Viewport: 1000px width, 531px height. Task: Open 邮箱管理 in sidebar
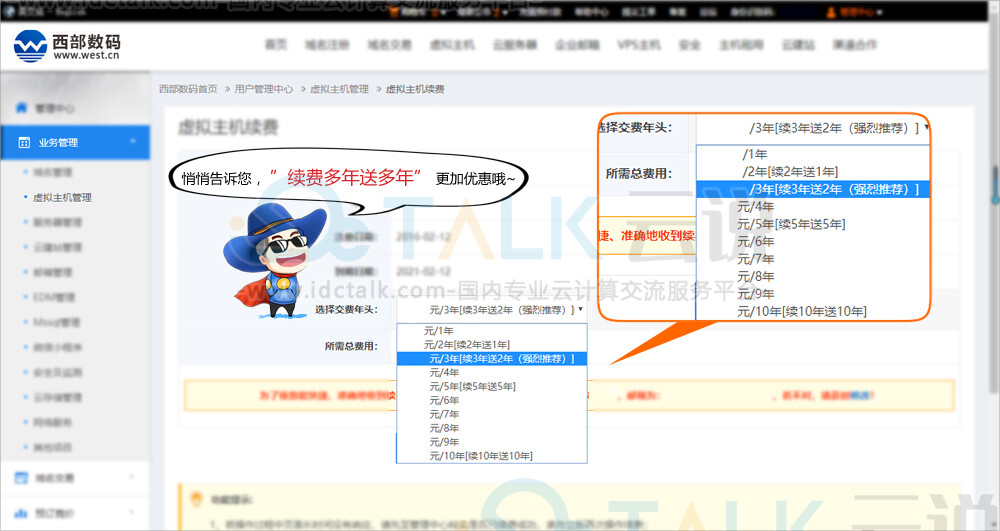[x=53, y=272]
